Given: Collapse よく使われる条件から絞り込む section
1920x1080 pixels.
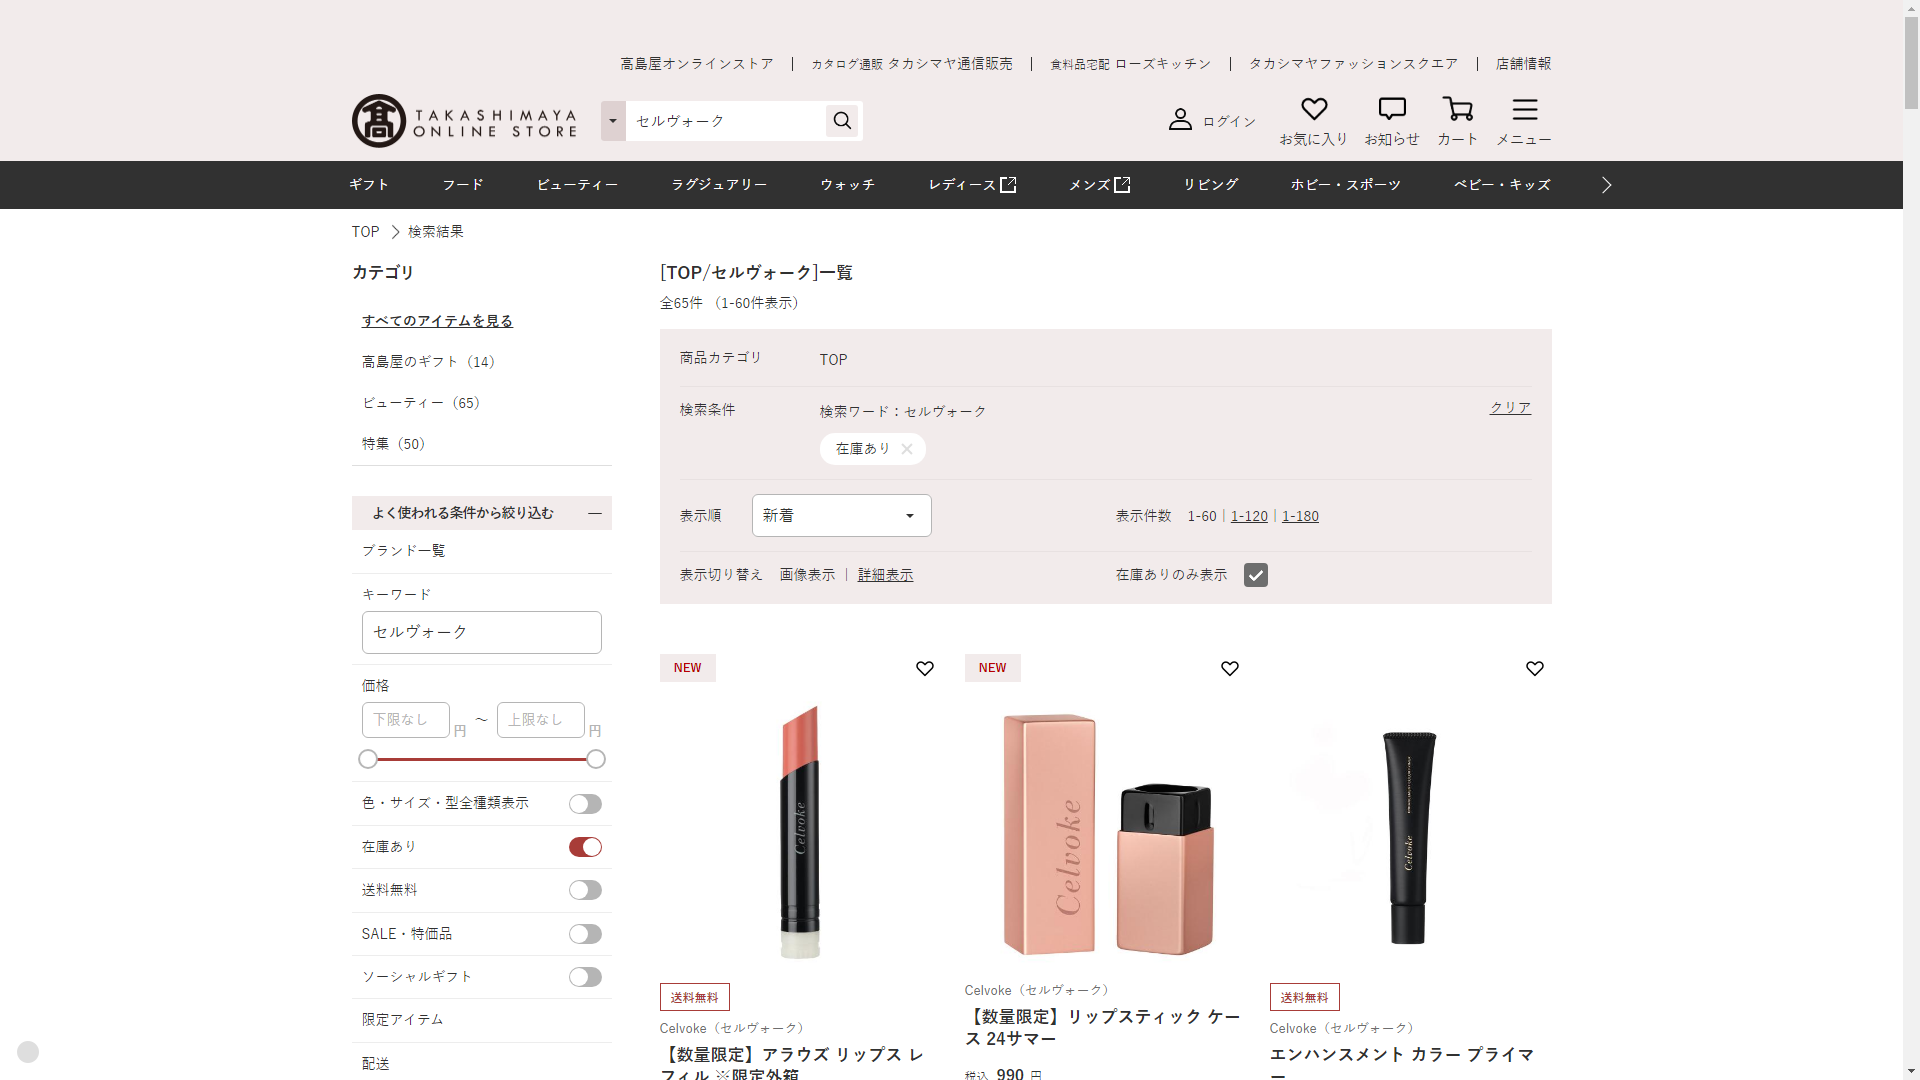Looking at the screenshot, I should pos(595,513).
